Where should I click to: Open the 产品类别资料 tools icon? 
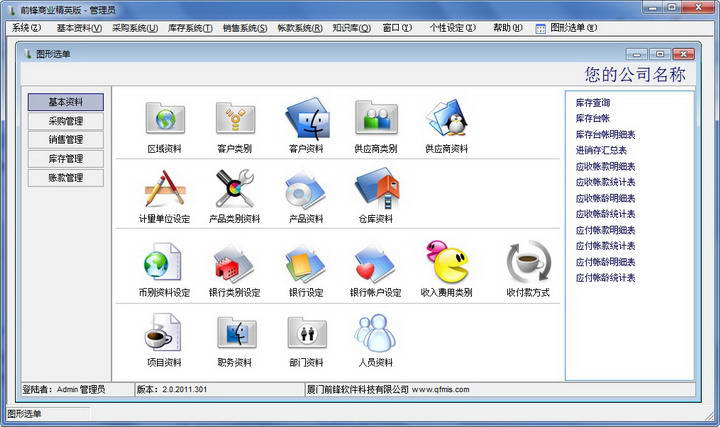point(235,189)
